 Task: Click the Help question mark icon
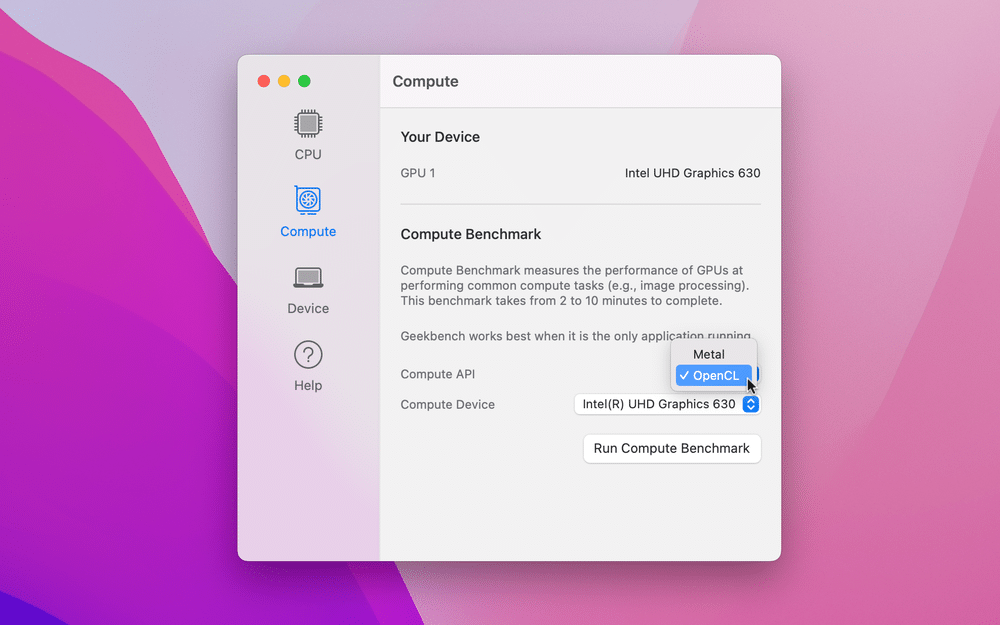pos(308,354)
